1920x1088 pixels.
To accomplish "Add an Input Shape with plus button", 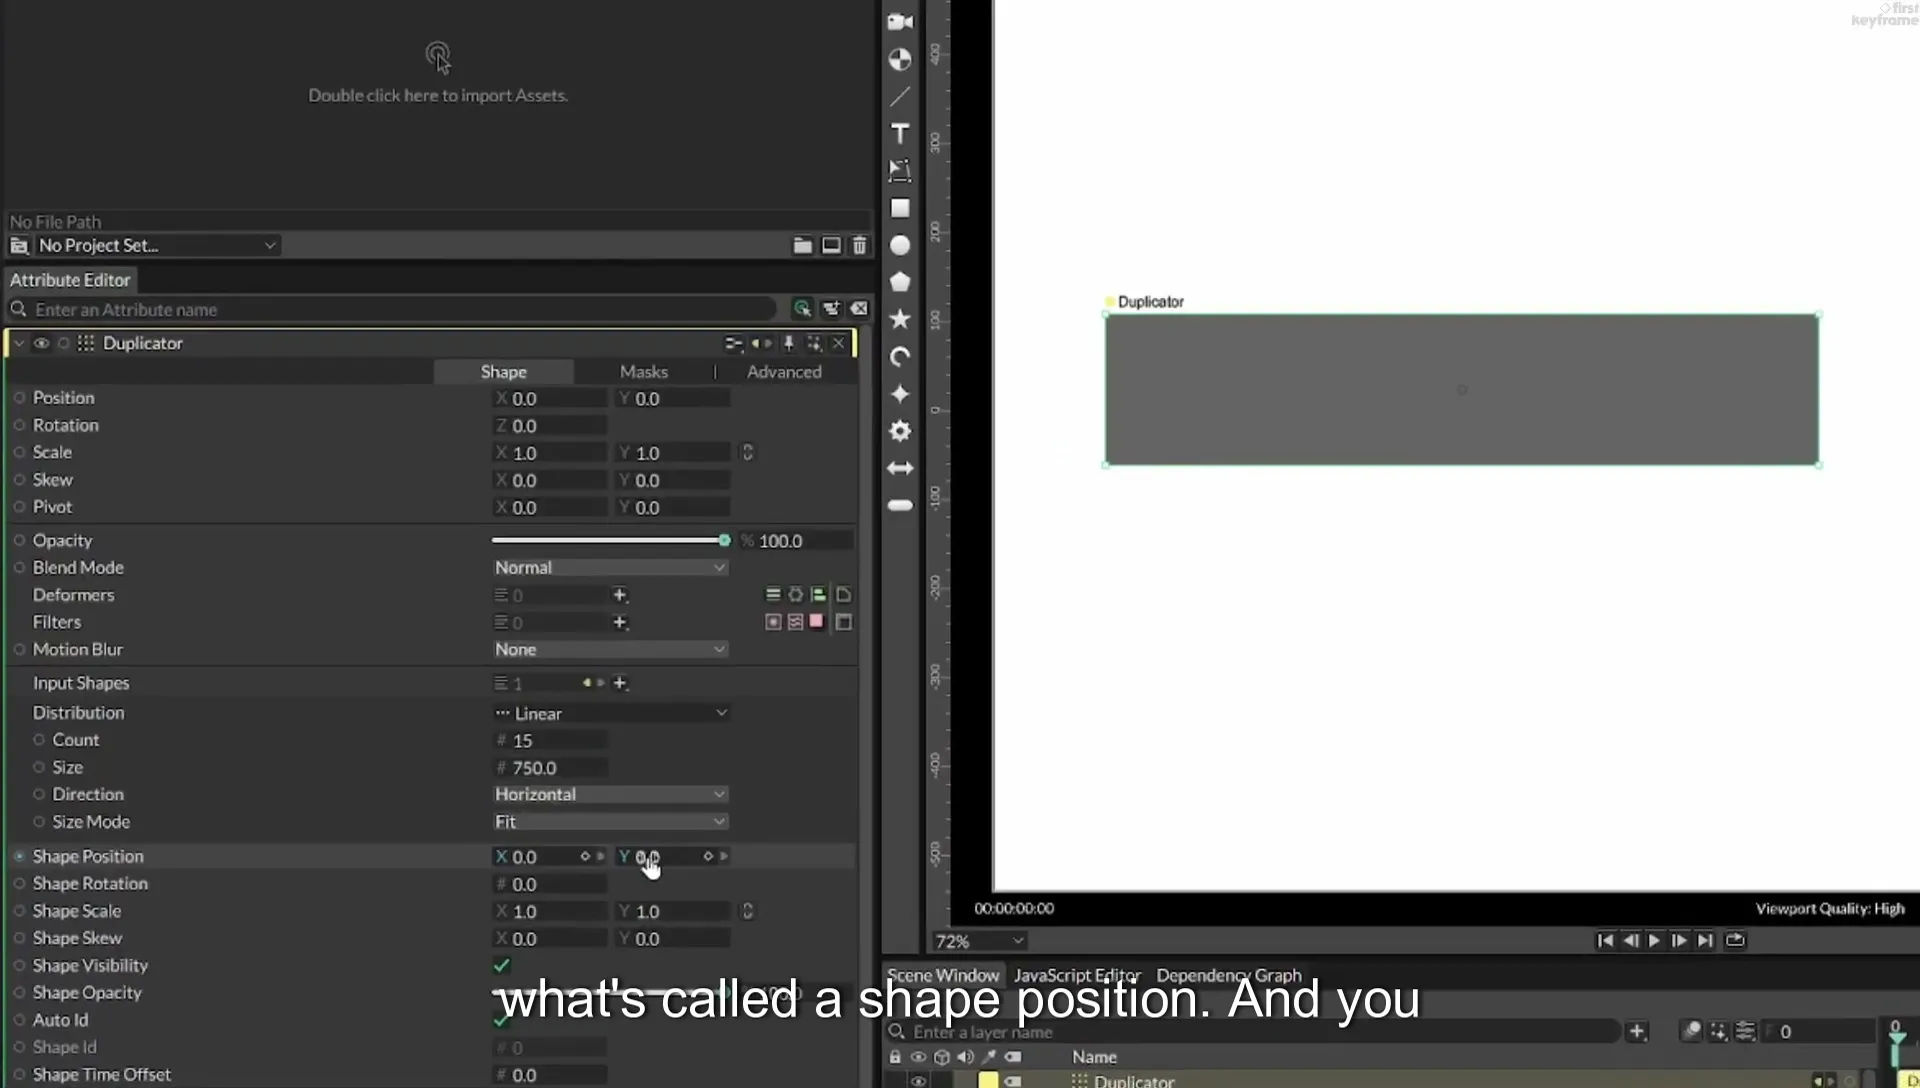I will [620, 683].
